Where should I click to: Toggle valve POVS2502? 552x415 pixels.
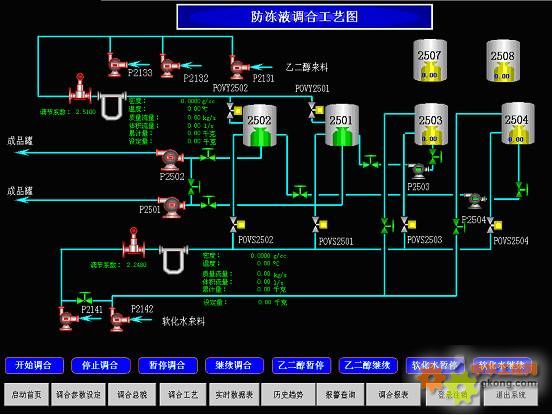tap(237, 225)
